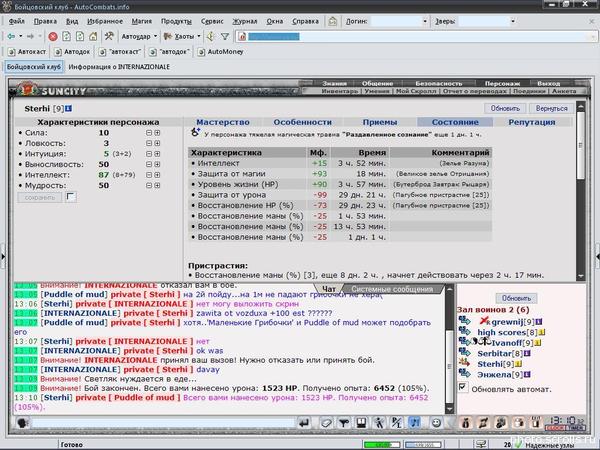
Task: Decrease Мудрость with its minus button
Action: [x=149, y=185]
